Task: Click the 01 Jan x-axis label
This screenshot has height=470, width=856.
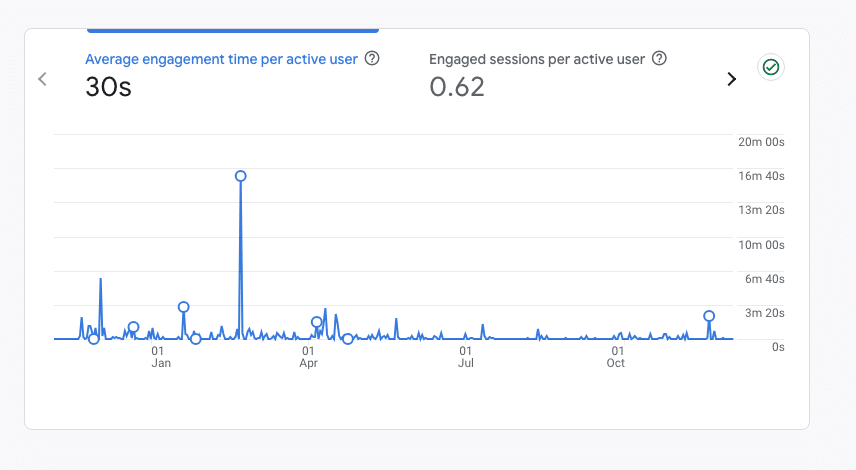Action: [x=160, y=357]
